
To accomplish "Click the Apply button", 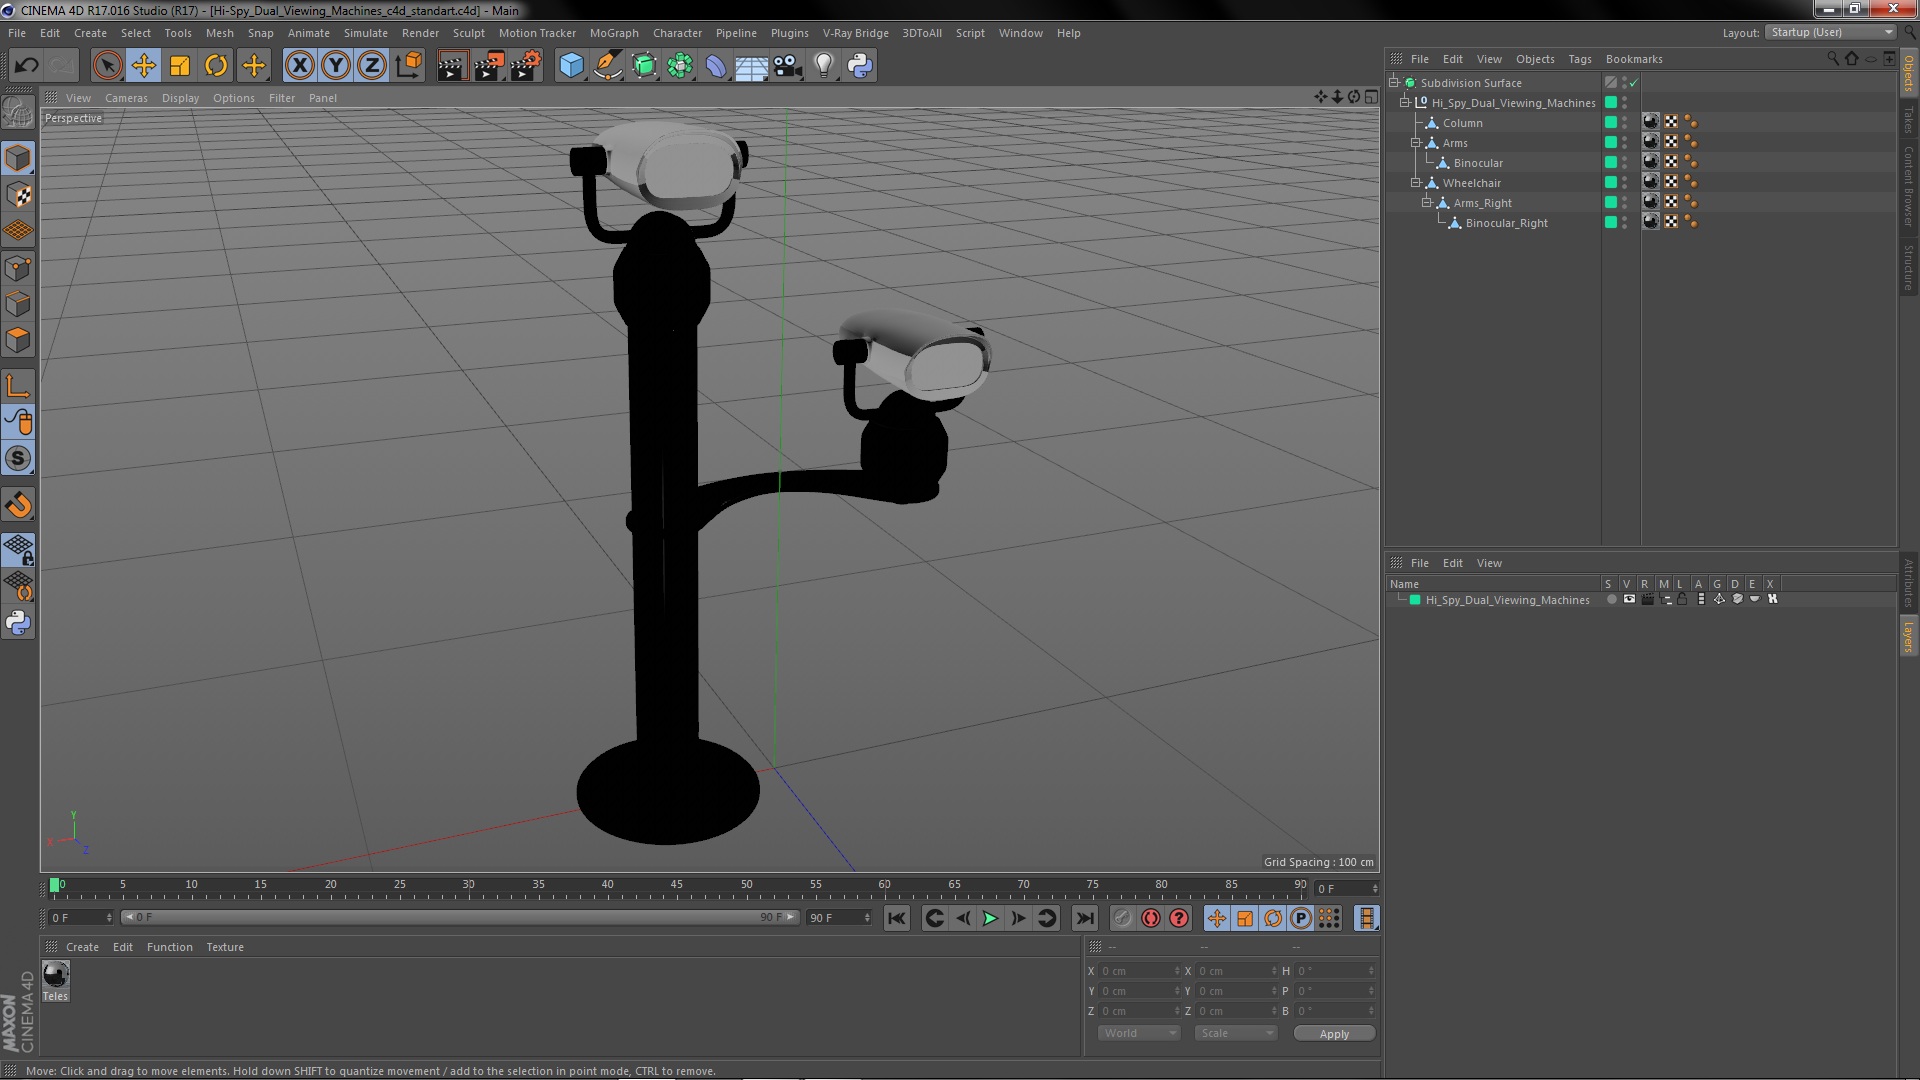I will (x=1334, y=1033).
